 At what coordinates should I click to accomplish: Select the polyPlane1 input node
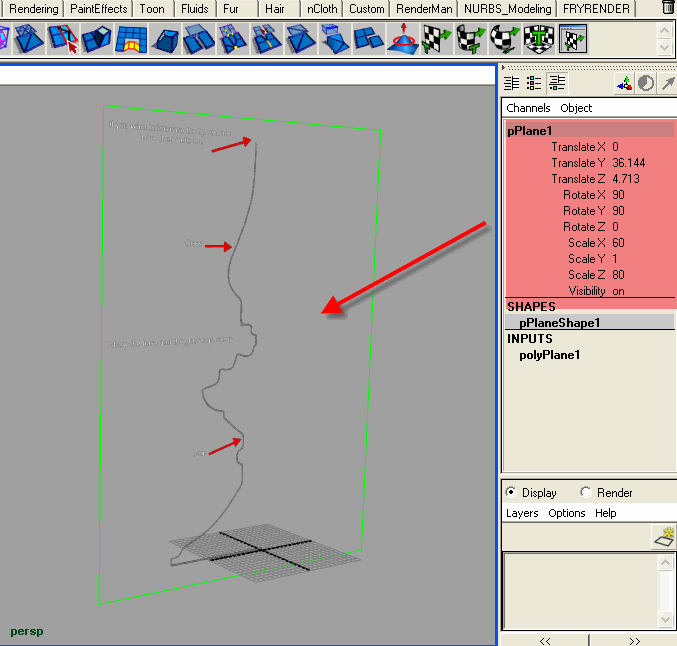549,355
